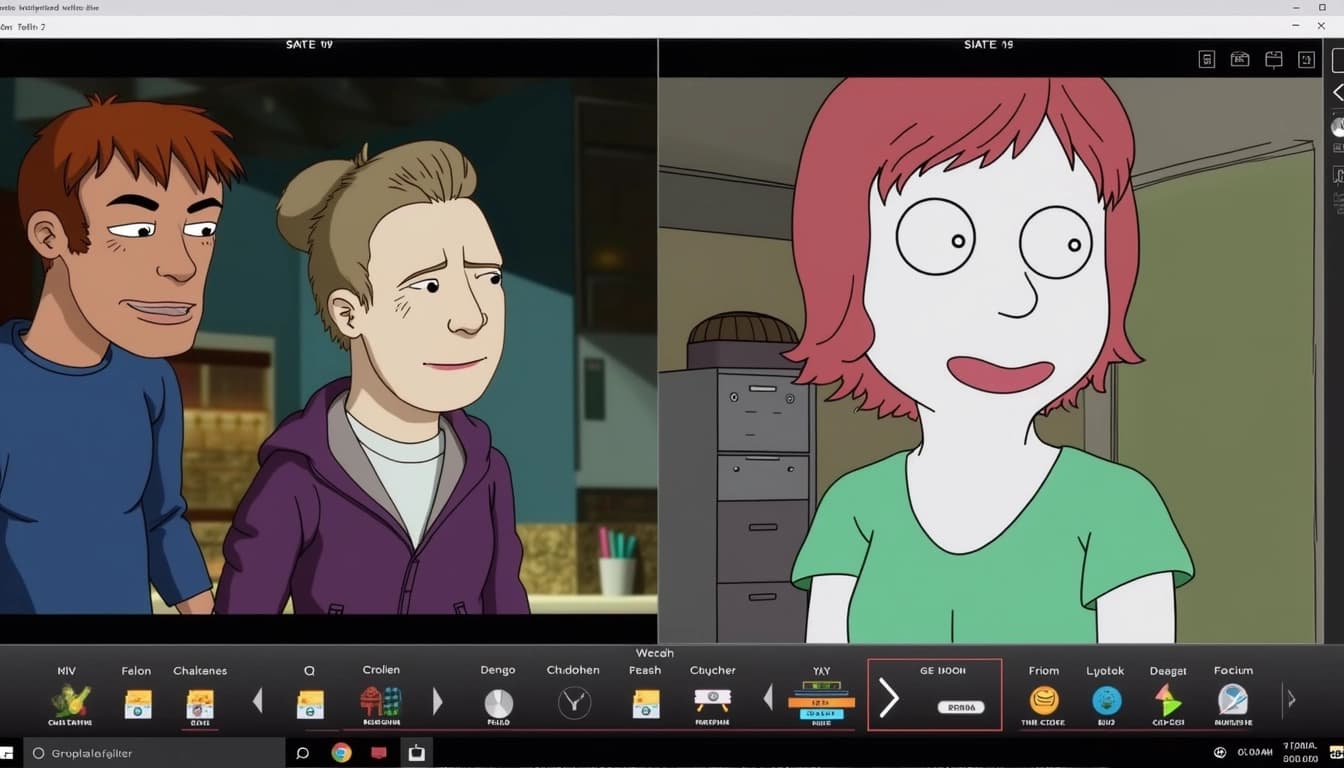Open the sidebar with the left-pointing chevron

(1338, 92)
